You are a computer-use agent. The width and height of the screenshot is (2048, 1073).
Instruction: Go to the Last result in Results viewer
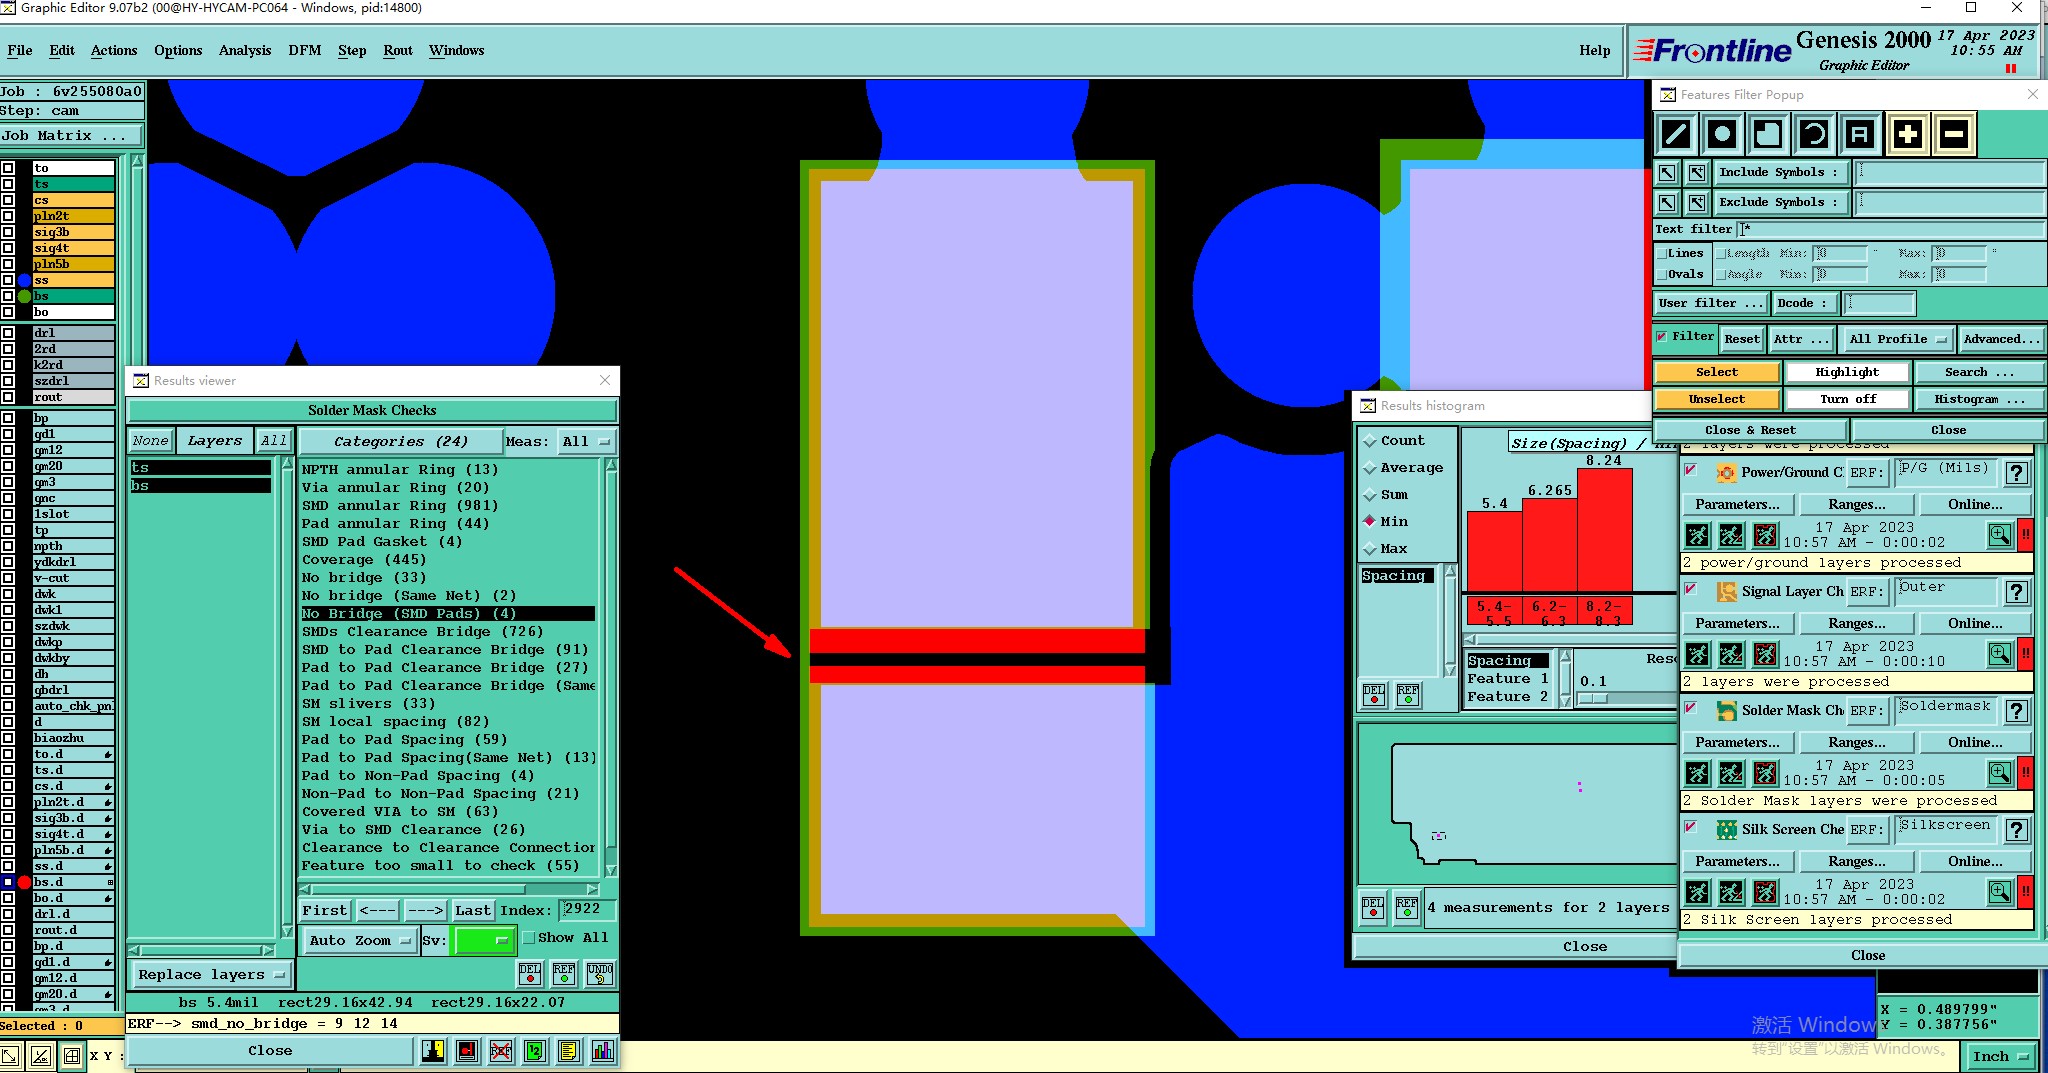click(x=473, y=910)
